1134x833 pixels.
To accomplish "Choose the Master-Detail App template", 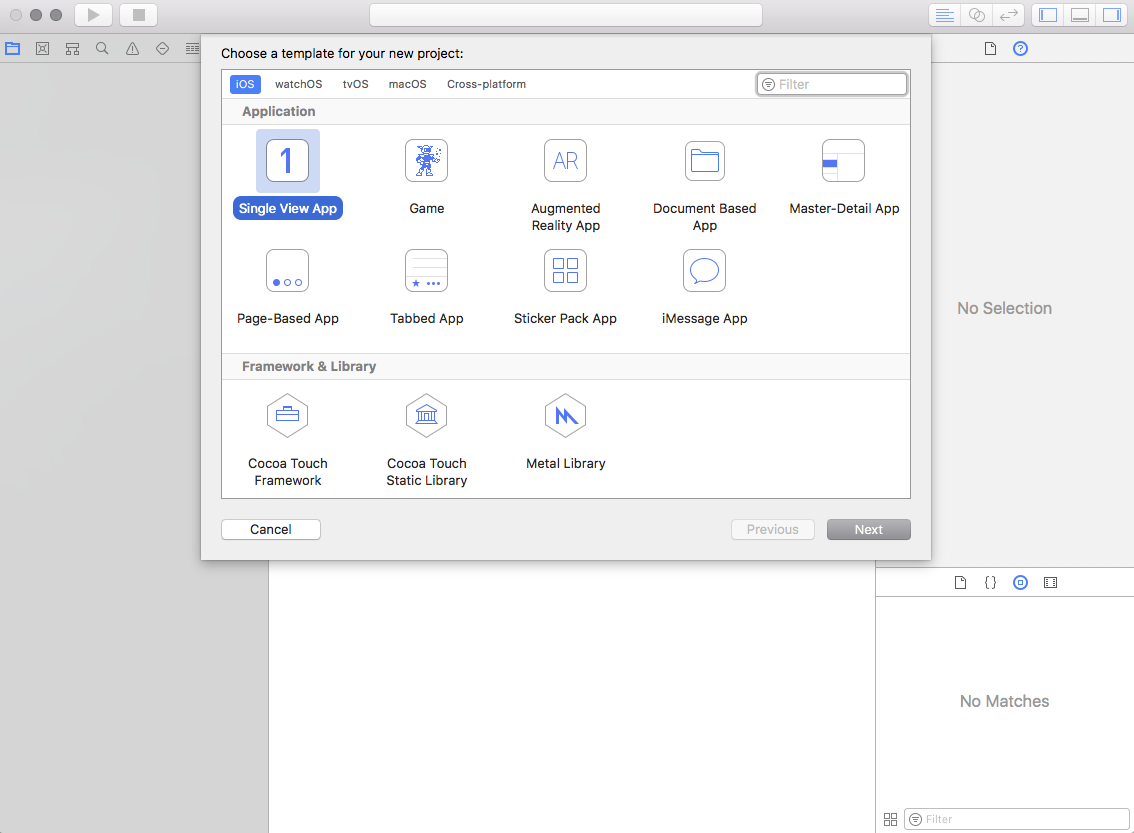I will coord(844,178).
